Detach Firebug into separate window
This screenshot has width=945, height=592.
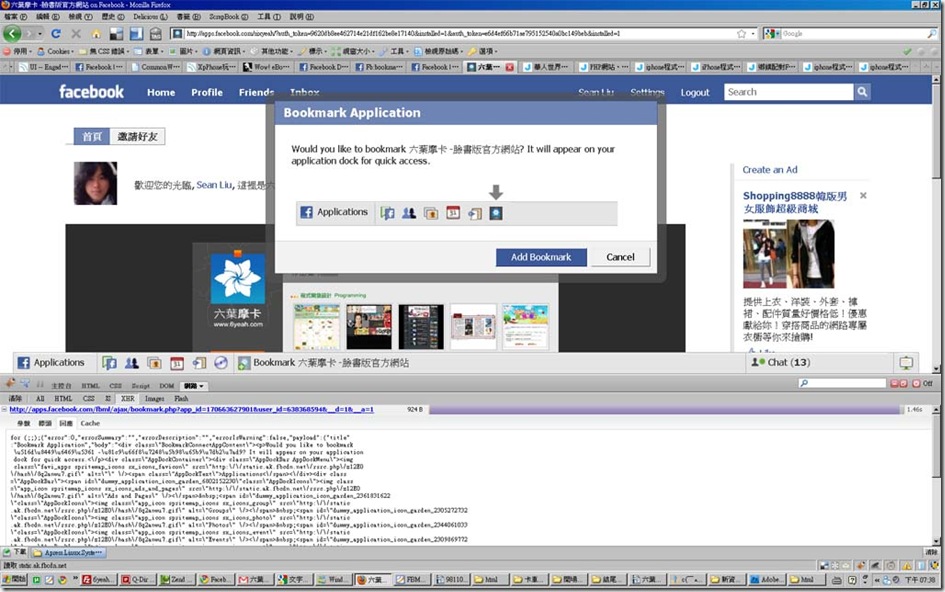click(903, 383)
